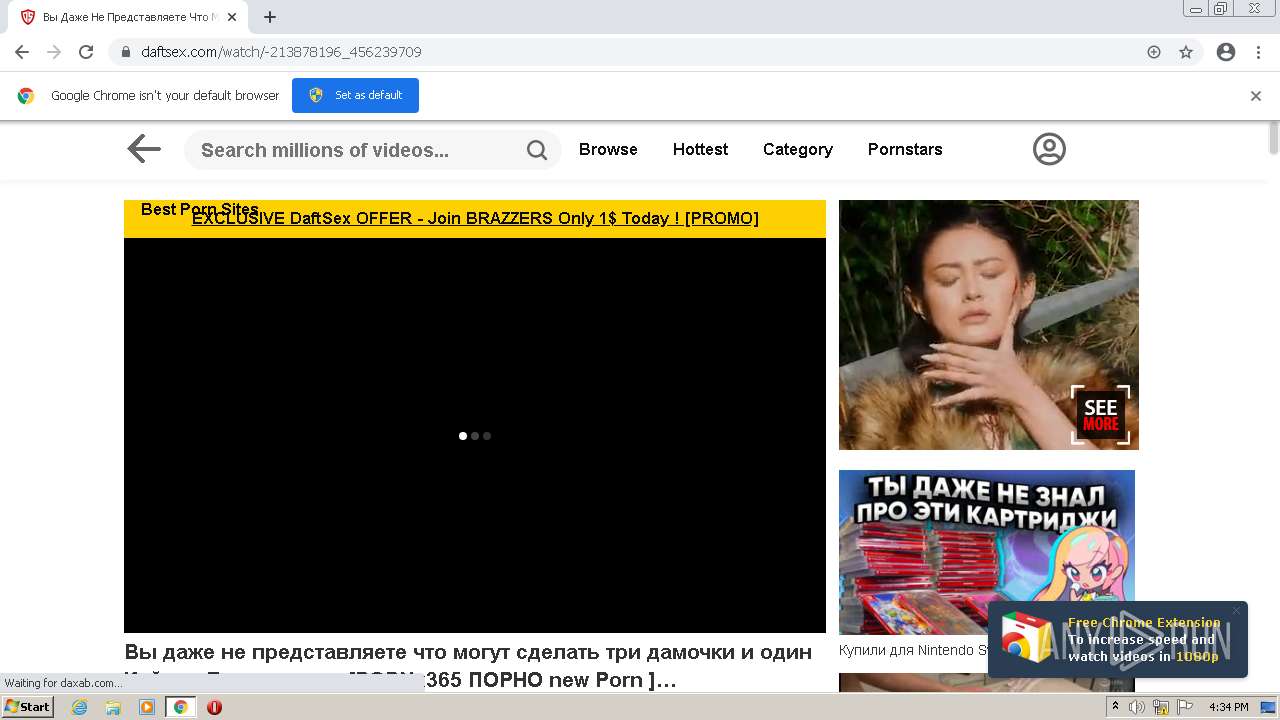Bookmark this page with the star icon
The width and height of the screenshot is (1280, 720).
(1186, 52)
